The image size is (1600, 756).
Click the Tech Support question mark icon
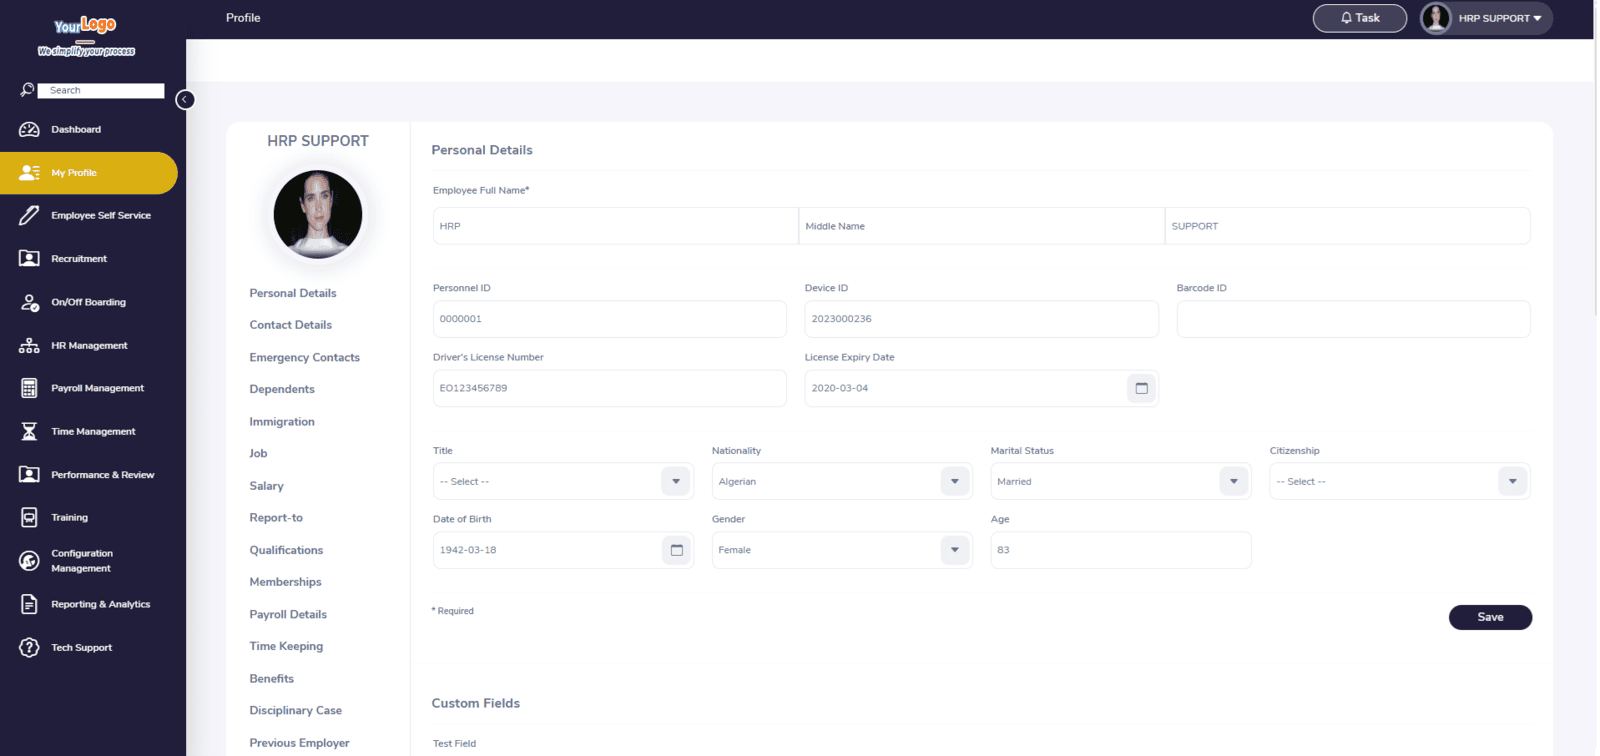[29, 648]
